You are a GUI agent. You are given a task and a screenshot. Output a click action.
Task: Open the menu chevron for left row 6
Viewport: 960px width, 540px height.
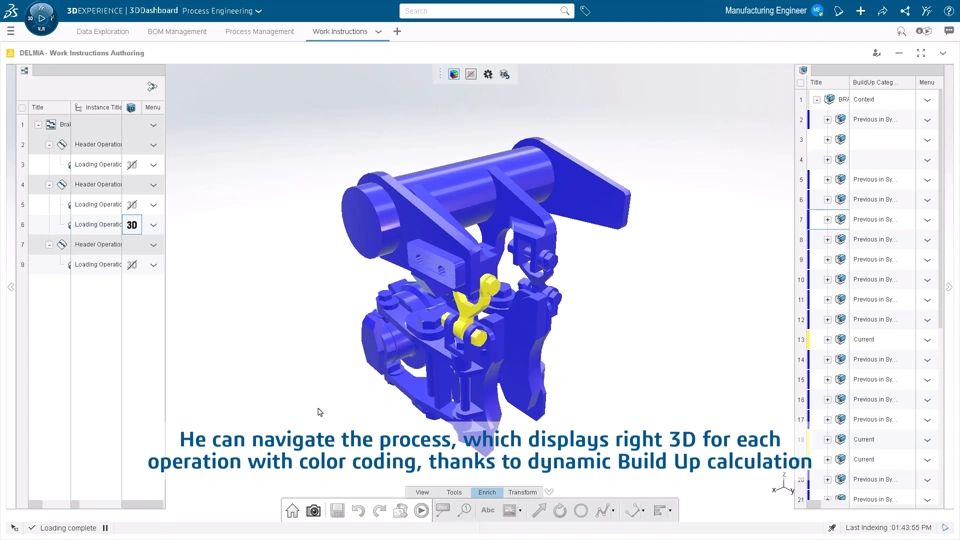[153, 225]
